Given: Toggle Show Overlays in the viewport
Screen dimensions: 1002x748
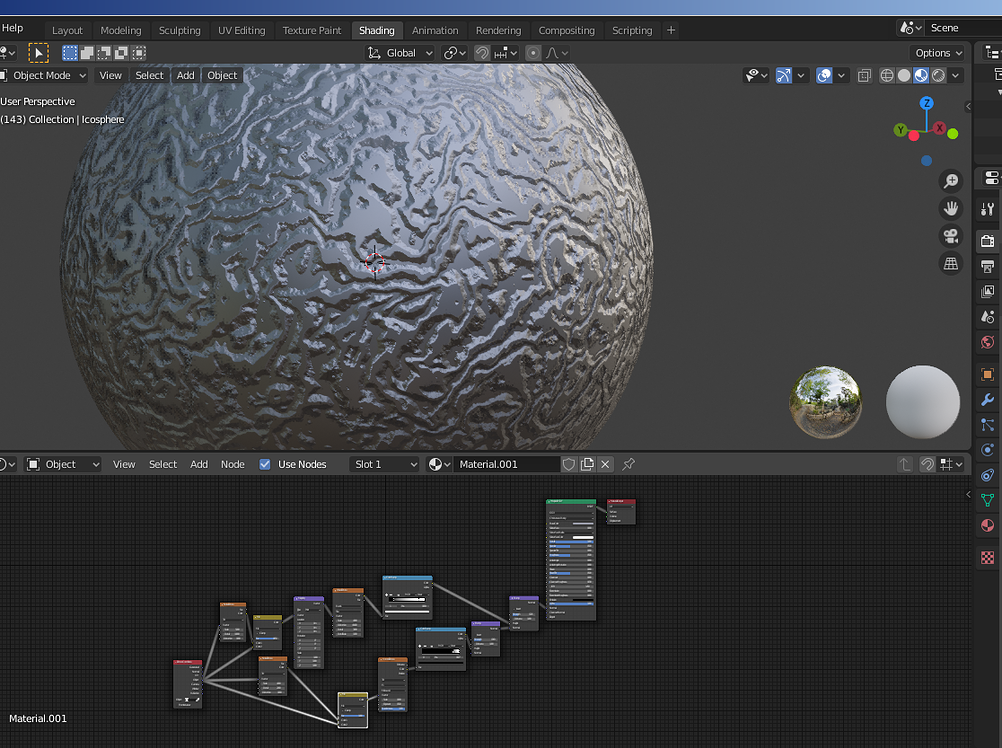Looking at the screenshot, I should [x=822, y=75].
